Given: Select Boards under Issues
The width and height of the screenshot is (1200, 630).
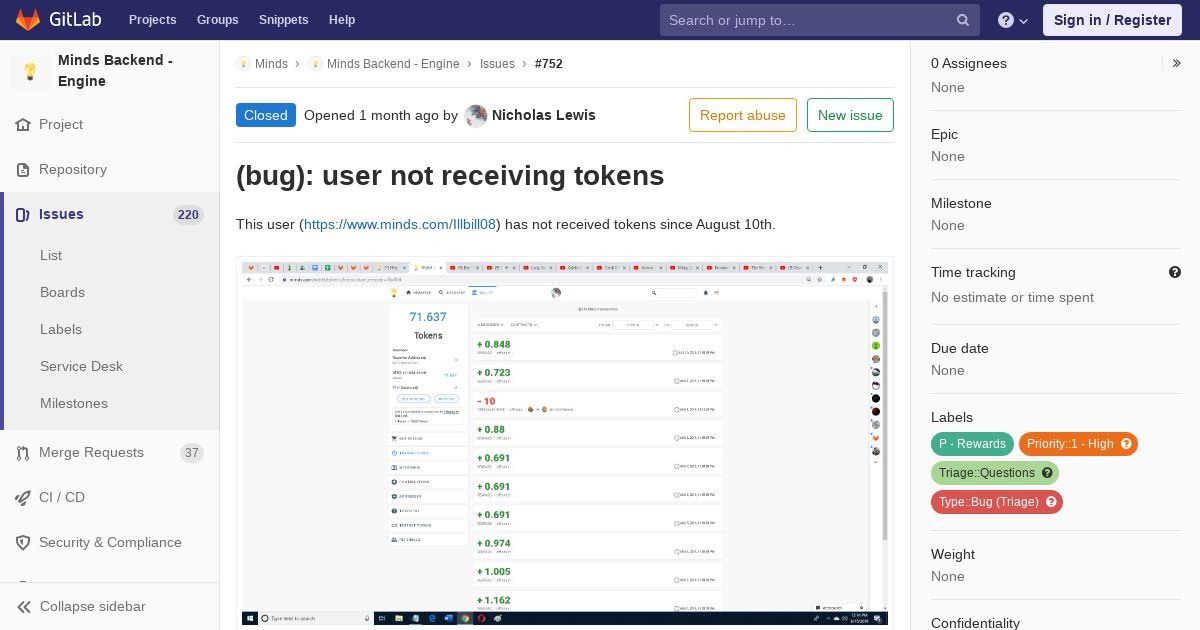Looking at the screenshot, I should click(x=62, y=293).
